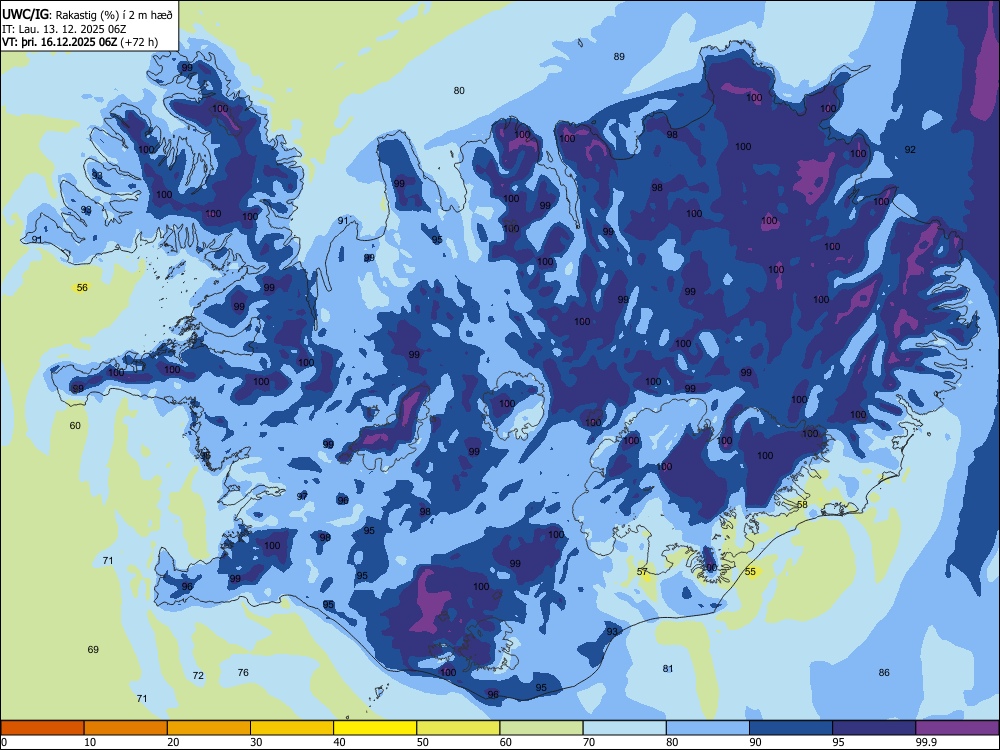Click the pale blue 70–80 legend color
The height and width of the screenshot is (750, 1000).
(x=624, y=728)
